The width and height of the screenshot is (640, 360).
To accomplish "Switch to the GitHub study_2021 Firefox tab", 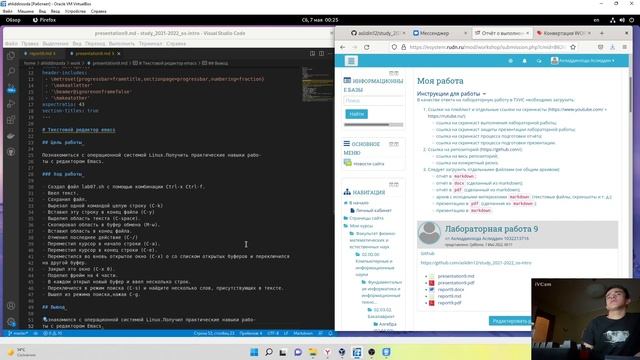I will point(378,33).
